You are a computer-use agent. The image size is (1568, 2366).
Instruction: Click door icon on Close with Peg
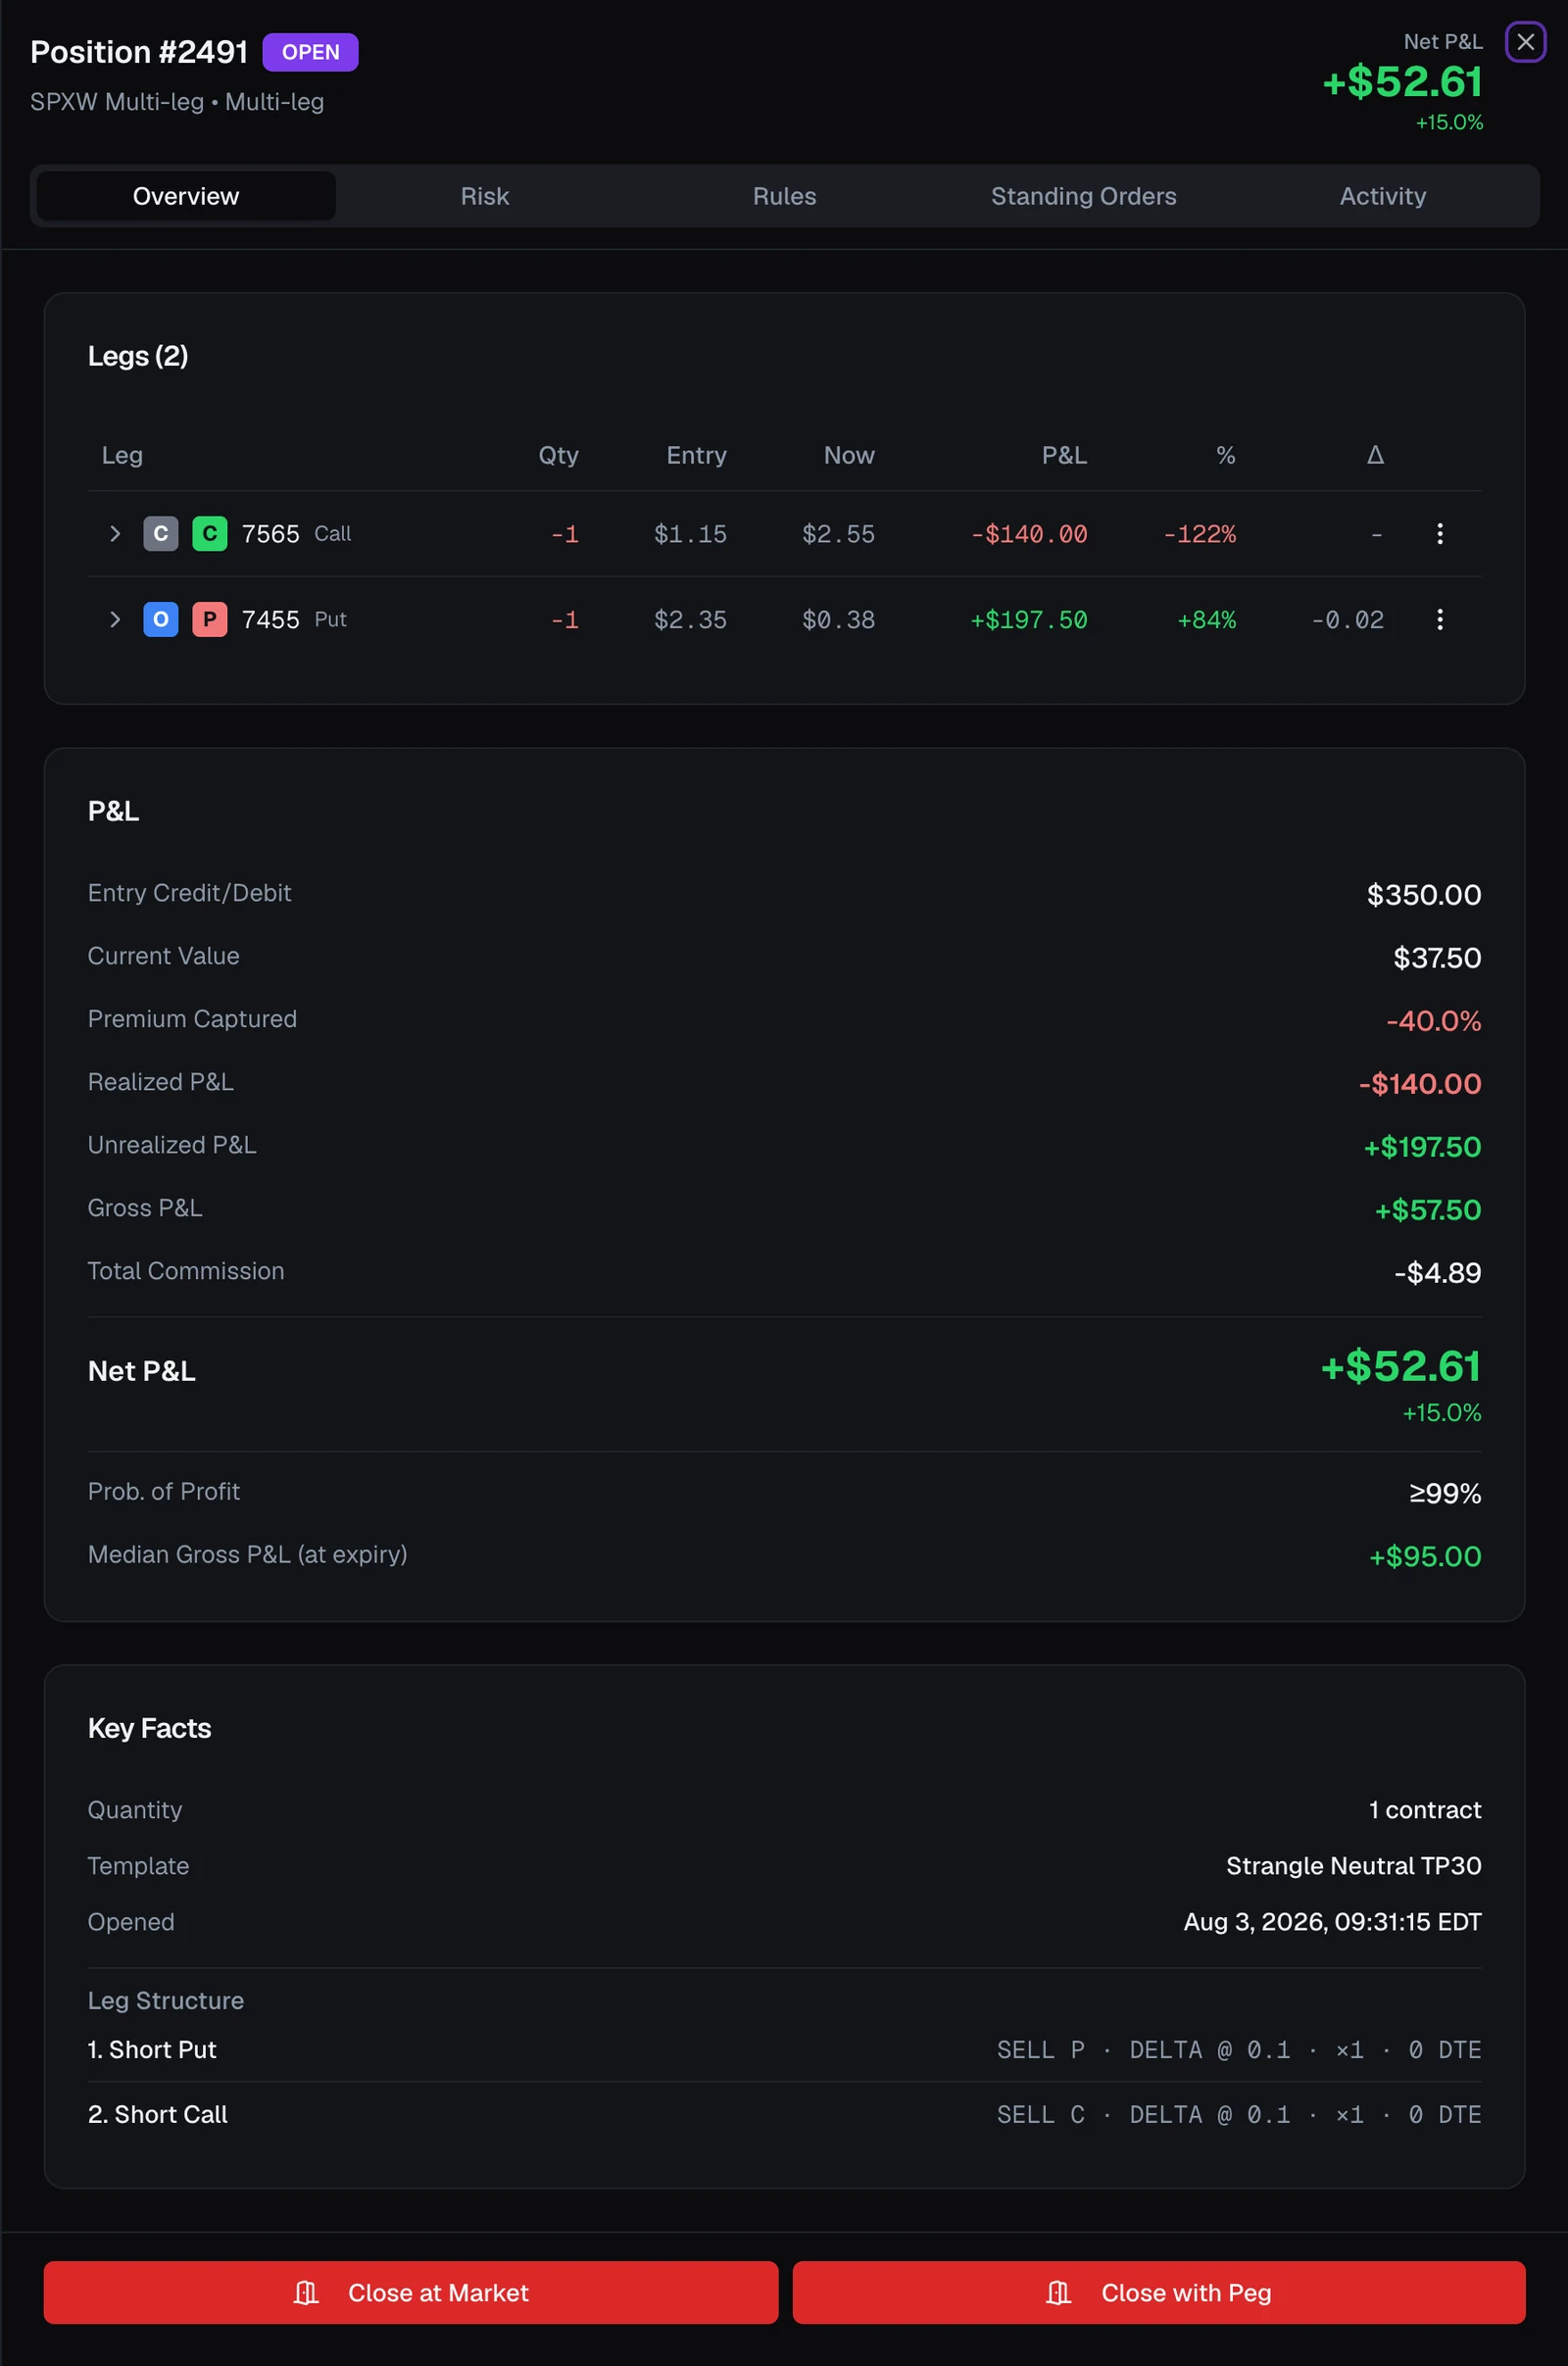(1058, 2292)
